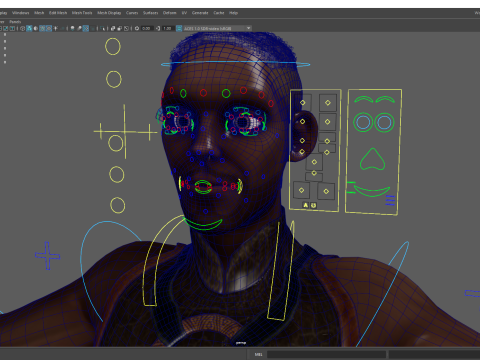Toggle wireframe shading in viewport toolbar
Image resolution: width=480 pixels, height=360 pixels.
click(x=22, y=28)
